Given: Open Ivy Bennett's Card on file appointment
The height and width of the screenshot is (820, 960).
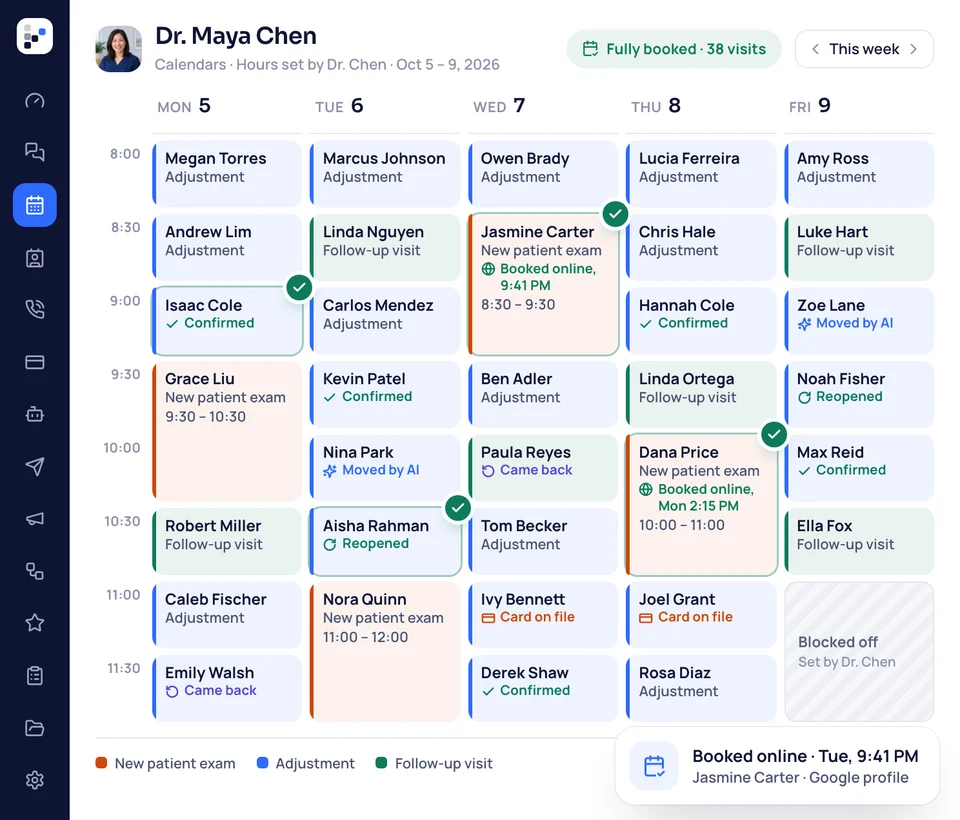Looking at the screenshot, I should coord(543,615).
